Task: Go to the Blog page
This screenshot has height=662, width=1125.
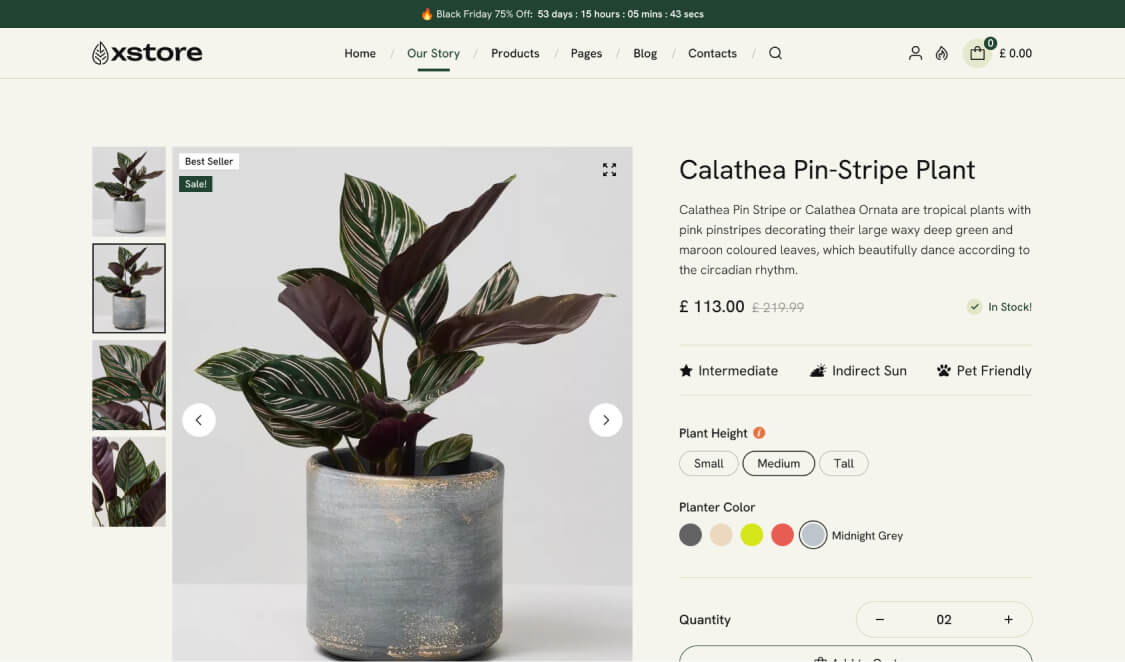Action: pyautogui.click(x=645, y=53)
